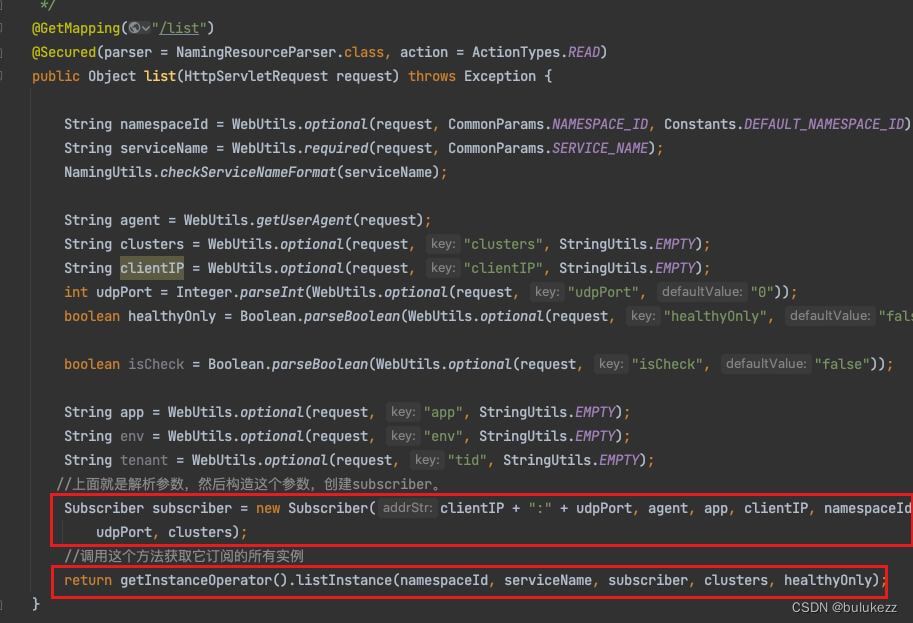Click the checkServiceNameFormat method call
Viewport: 913px width, 623px height.
[248, 172]
